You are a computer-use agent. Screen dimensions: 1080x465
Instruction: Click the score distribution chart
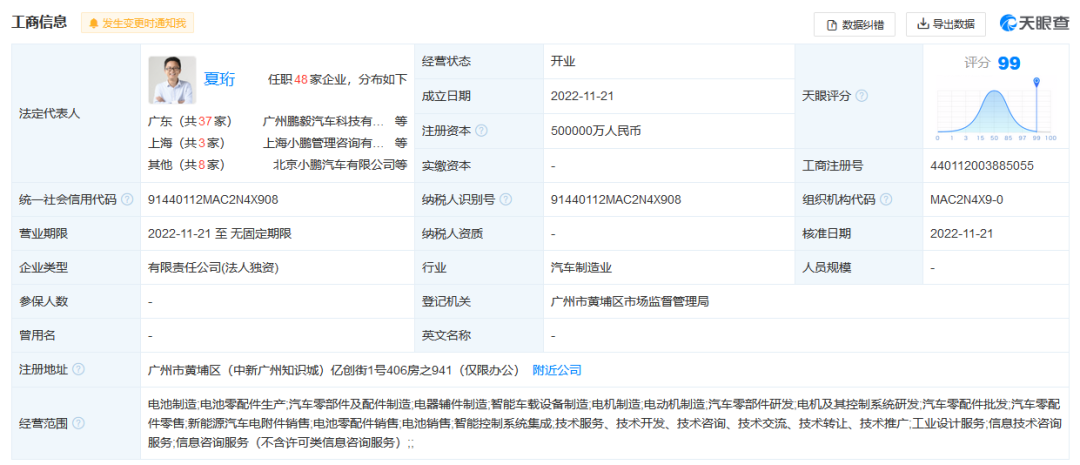click(996, 110)
